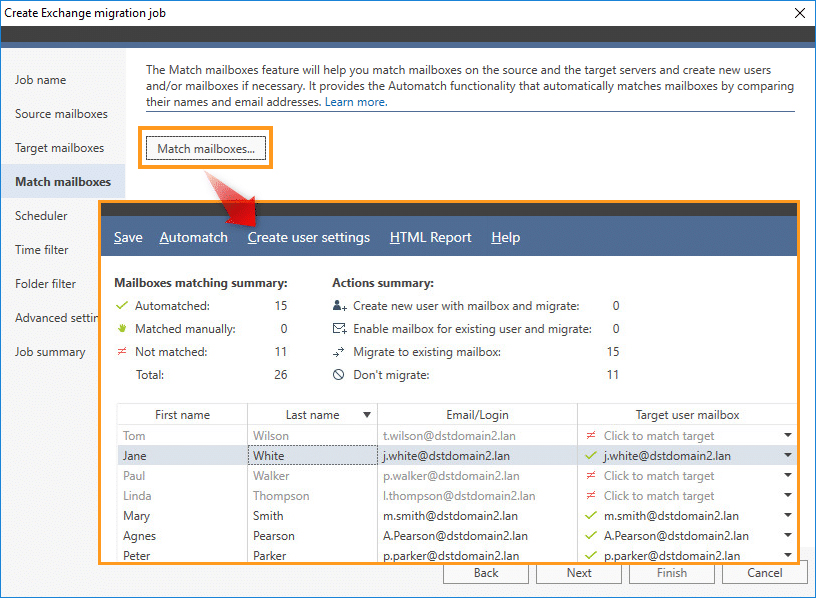This screenshot has width=816, height=598.
Task: Select the Tom first name cell
Action: coord(182,436)
